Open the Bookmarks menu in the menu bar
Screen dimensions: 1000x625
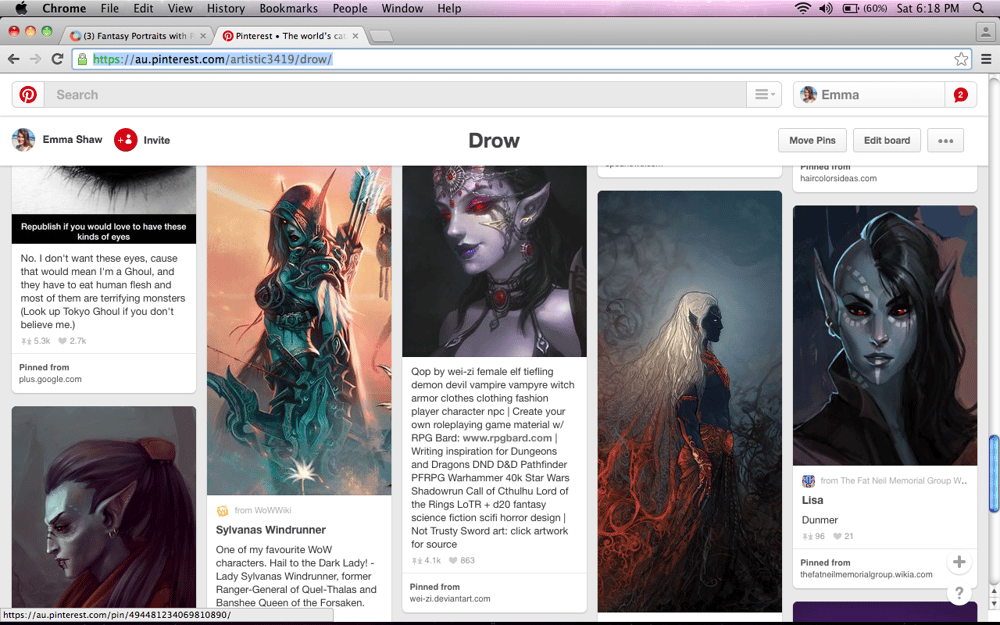[288, 8]
